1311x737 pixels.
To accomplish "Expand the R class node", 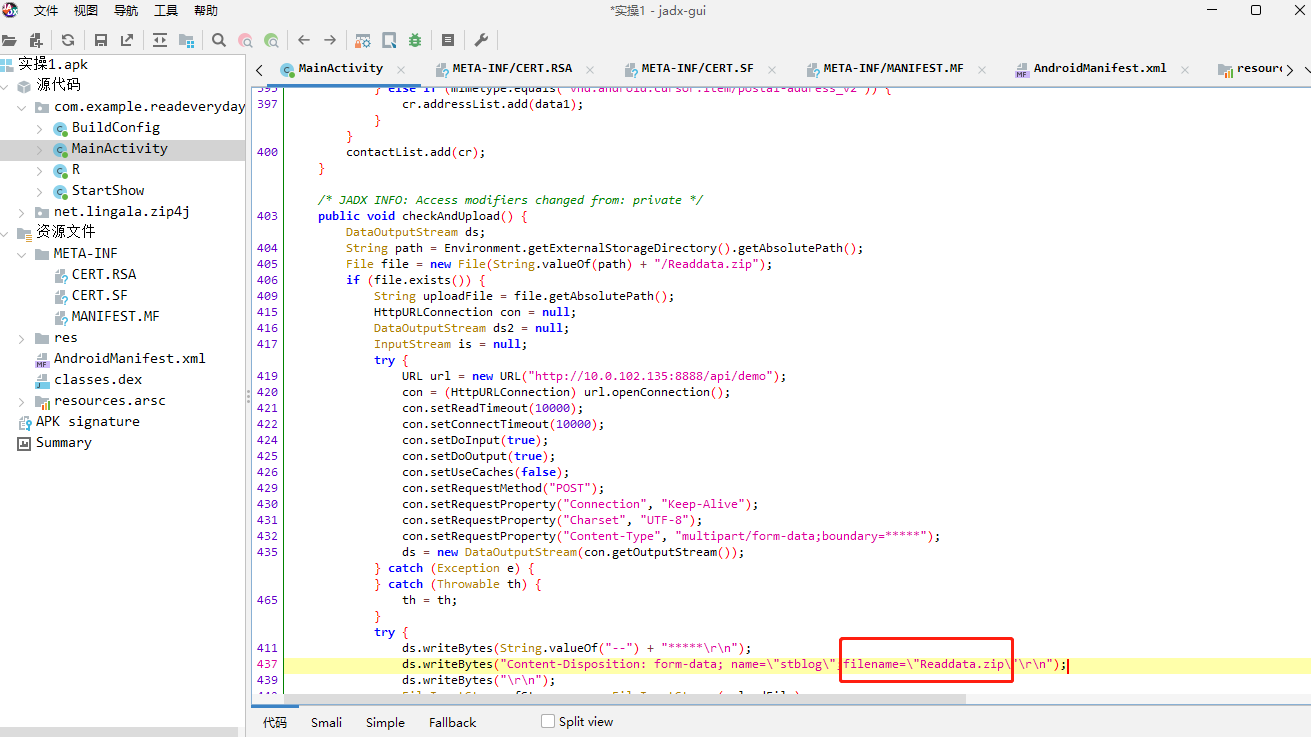I will [x=40, y=170].
